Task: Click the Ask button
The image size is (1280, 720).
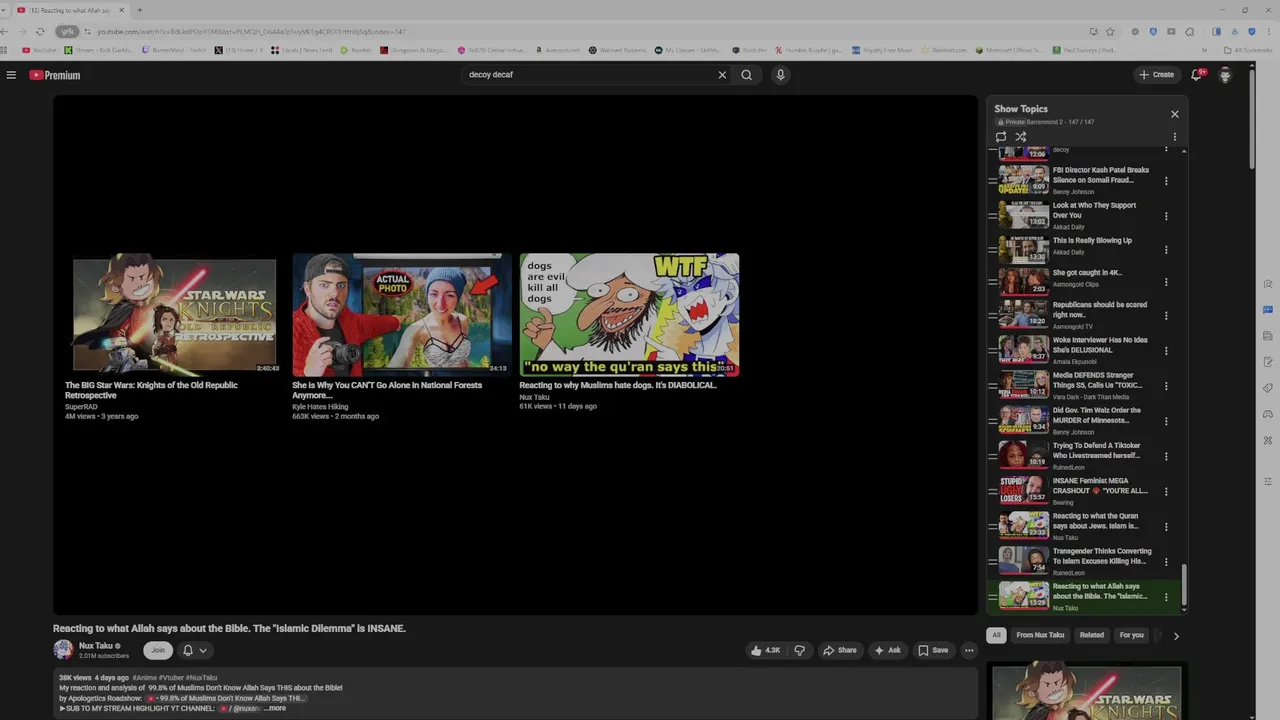Action: click(x=888, y=650)
